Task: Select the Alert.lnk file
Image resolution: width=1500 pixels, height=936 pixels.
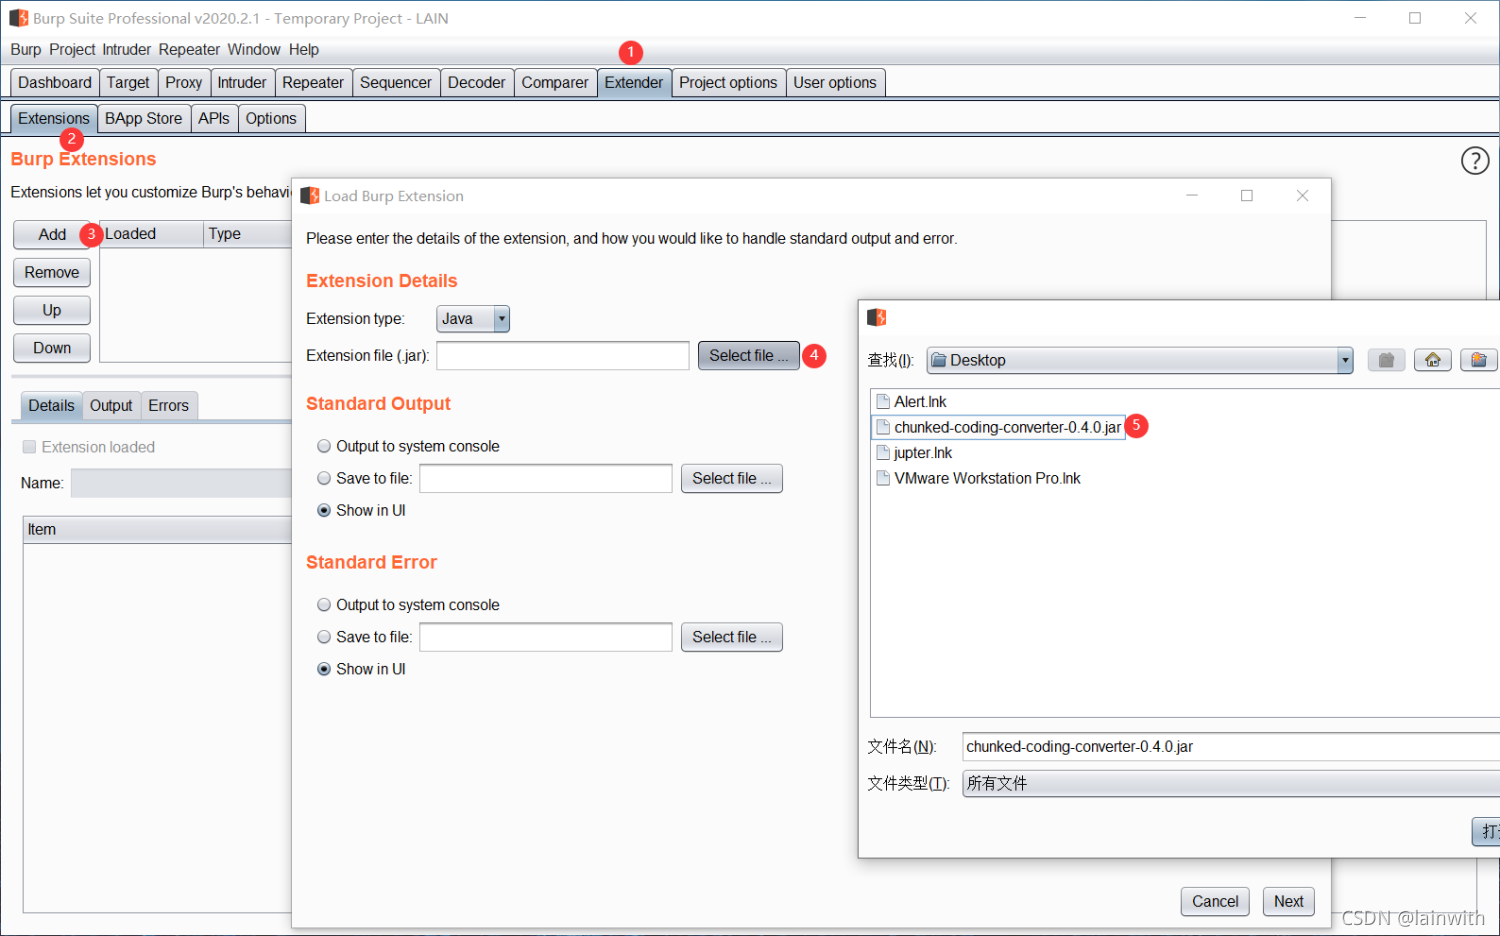Action: tap(911, 402)
